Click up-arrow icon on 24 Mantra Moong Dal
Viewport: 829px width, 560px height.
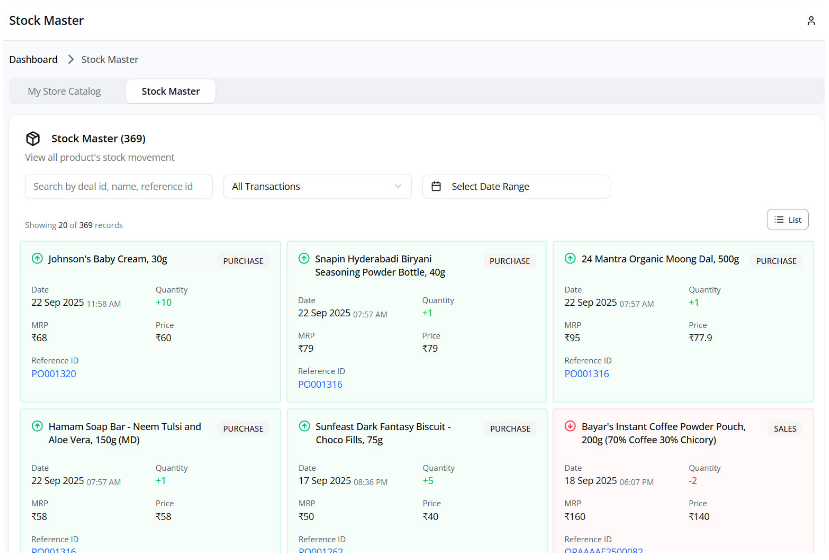(570, 259)
